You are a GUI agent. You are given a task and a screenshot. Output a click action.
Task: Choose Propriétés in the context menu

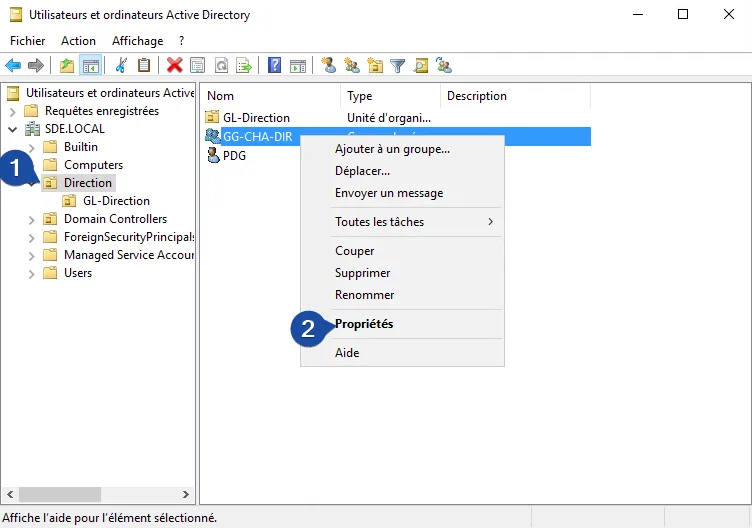364,324
